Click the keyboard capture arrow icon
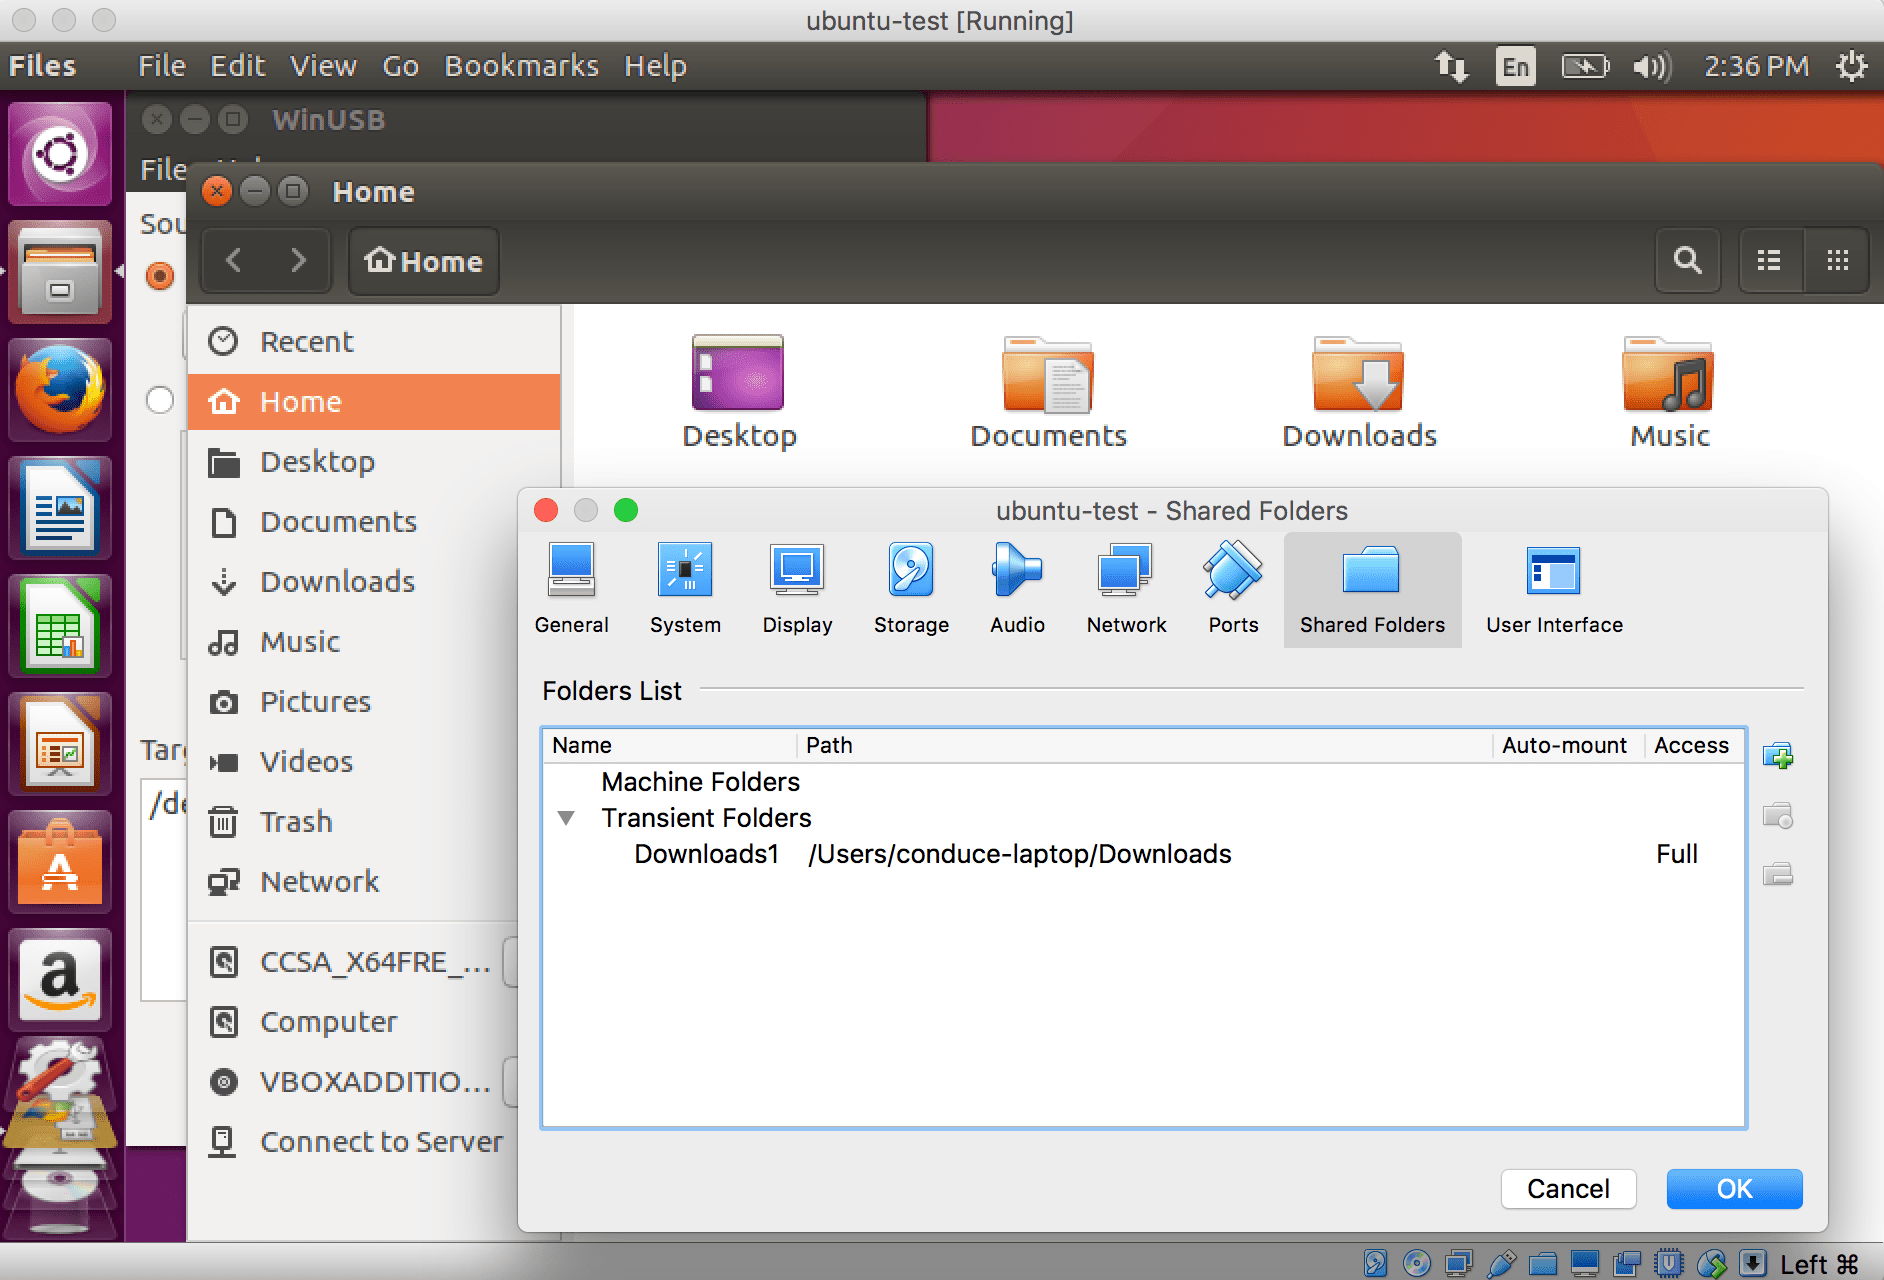This screenshot has width=1884, height=1280. [x=1753, y=1263]
